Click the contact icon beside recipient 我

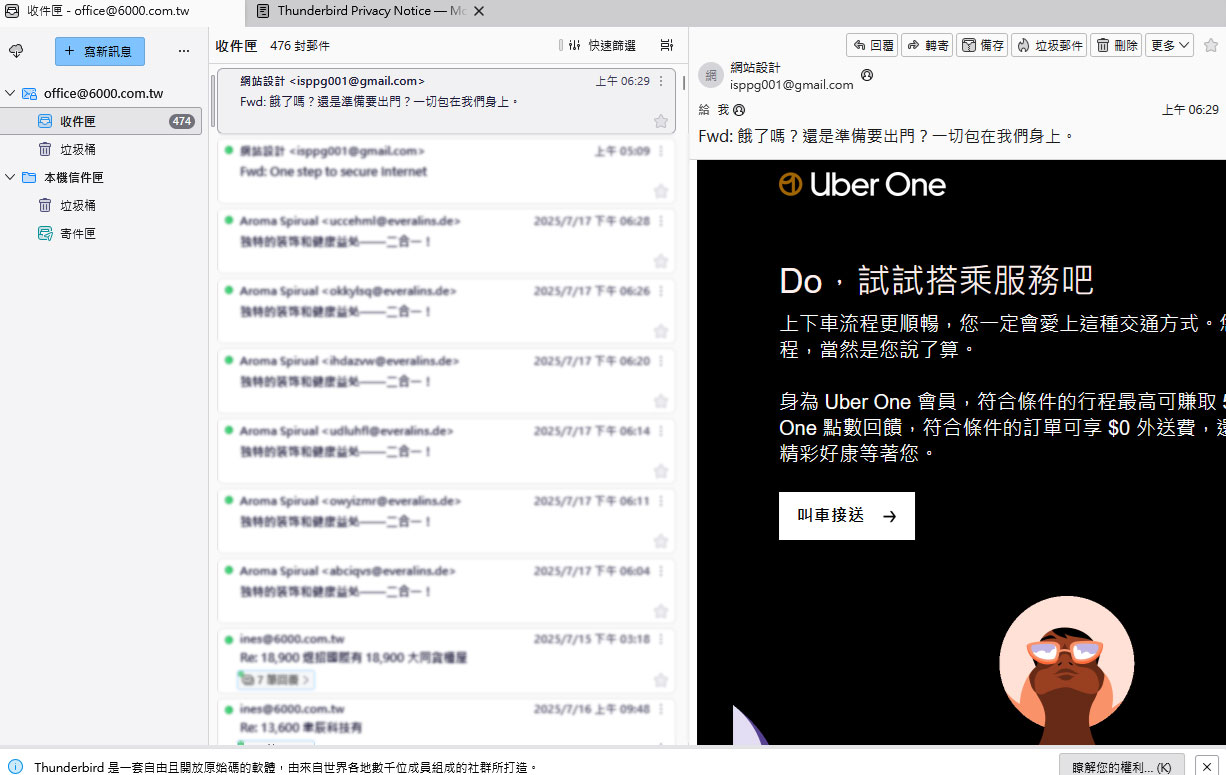tap(739, 110)
